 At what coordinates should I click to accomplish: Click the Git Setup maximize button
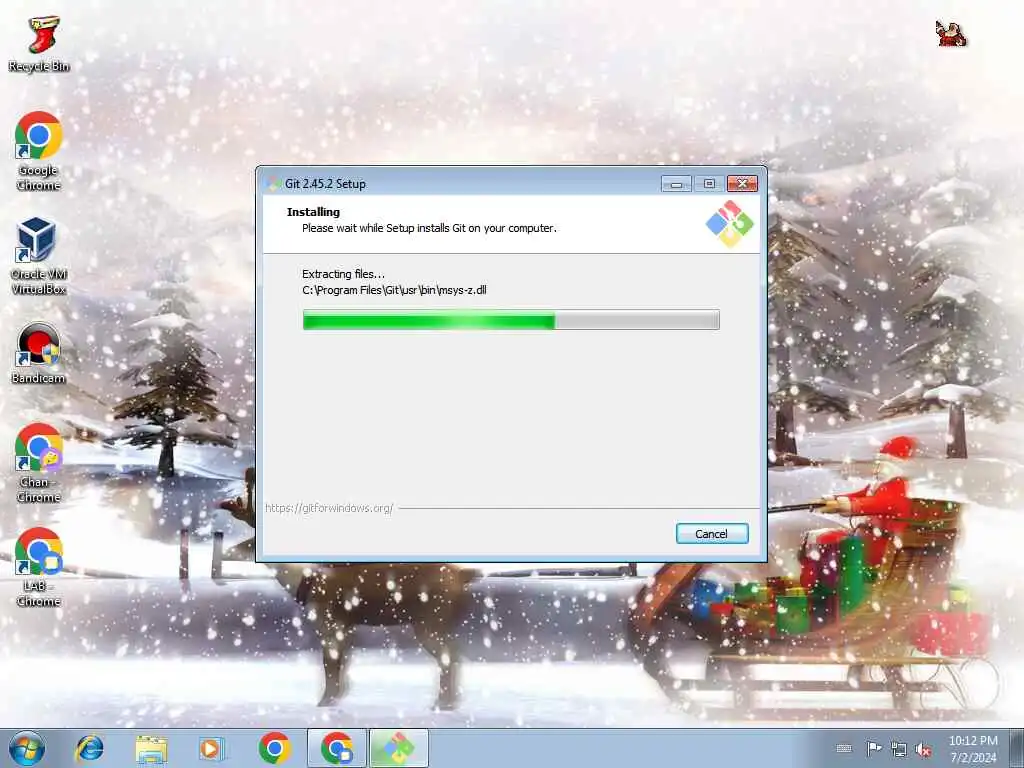709,184
